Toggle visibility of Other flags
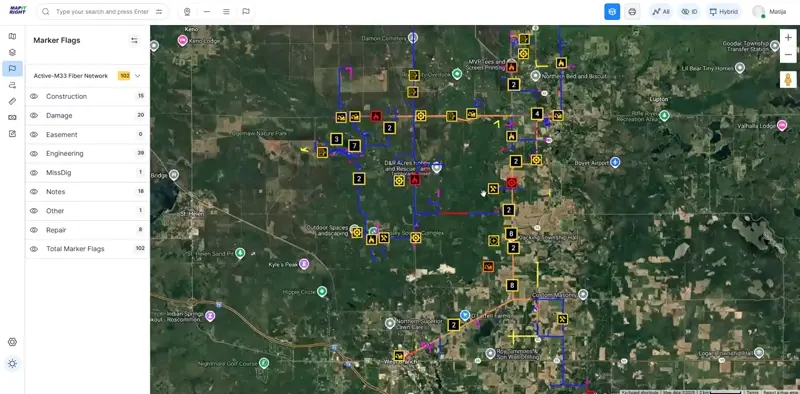Image resolution: width=800 pixels, height=394 pixels. [34, 210]
